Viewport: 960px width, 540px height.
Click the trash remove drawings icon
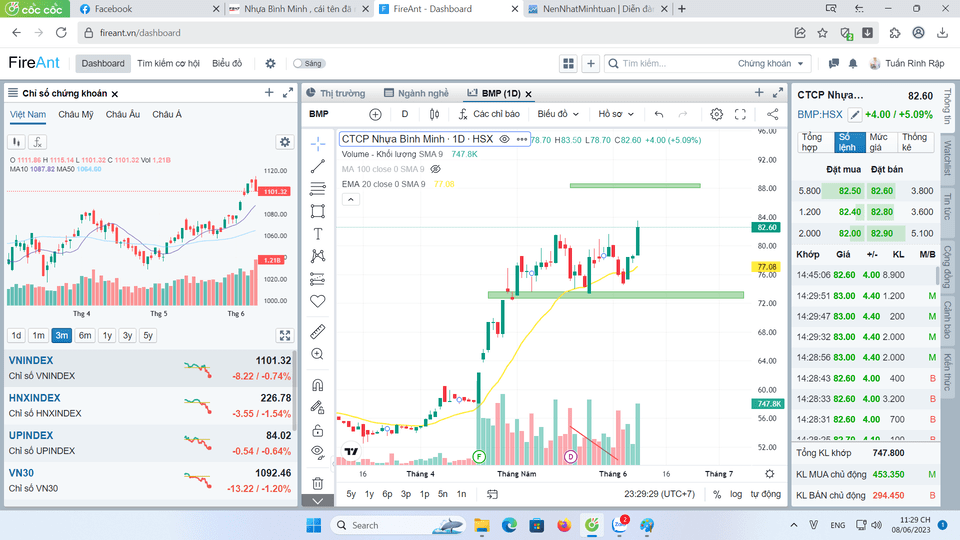(x=318, y=483)
